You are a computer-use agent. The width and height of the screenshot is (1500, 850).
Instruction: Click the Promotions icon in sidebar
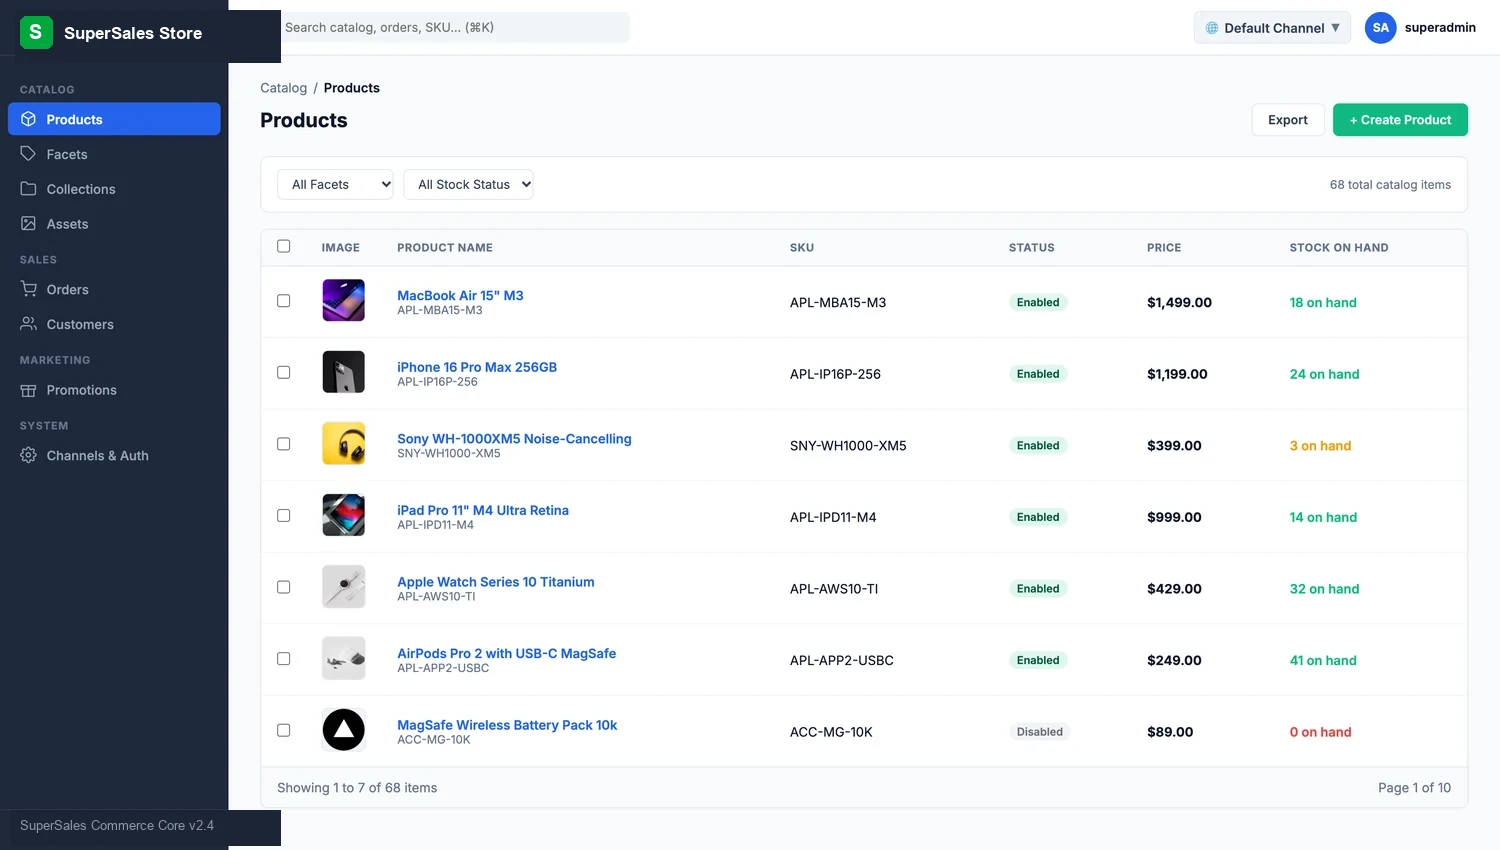coord(29,390)
